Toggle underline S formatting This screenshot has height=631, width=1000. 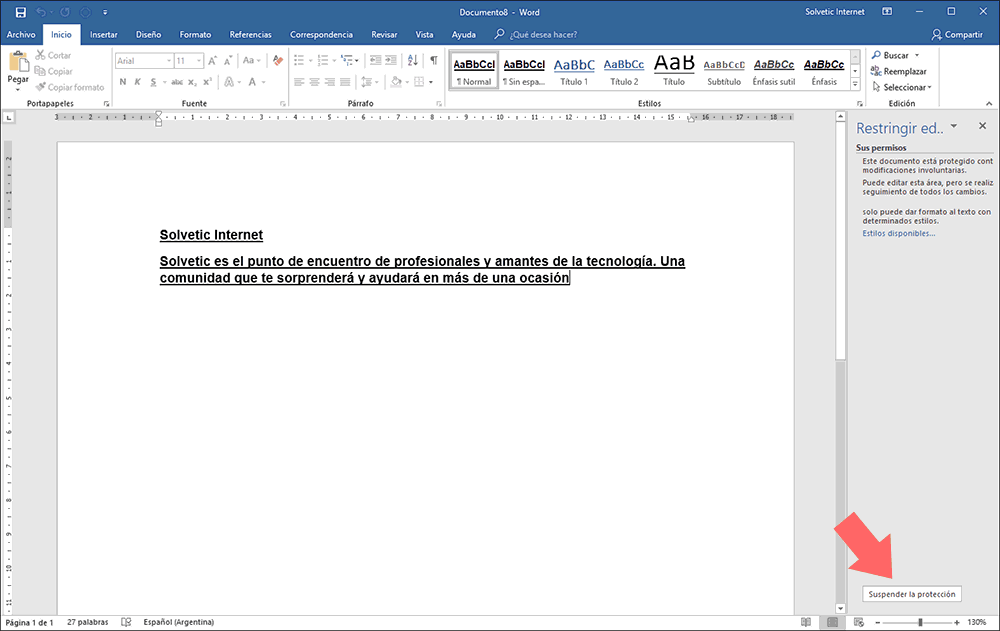(153, 82)
